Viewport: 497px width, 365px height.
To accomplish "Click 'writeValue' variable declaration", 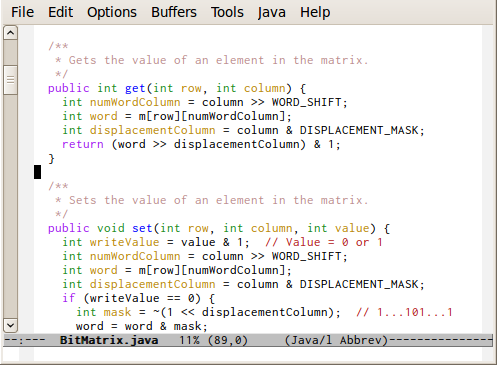I will point(124,242).
